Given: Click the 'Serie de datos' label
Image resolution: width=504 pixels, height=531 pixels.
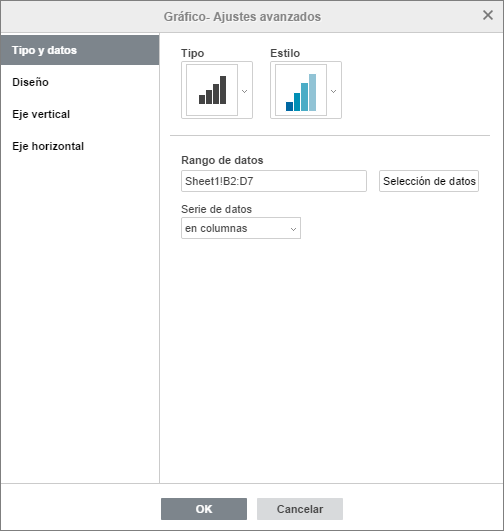Looking at the screenshot, I should pos(216,209).
